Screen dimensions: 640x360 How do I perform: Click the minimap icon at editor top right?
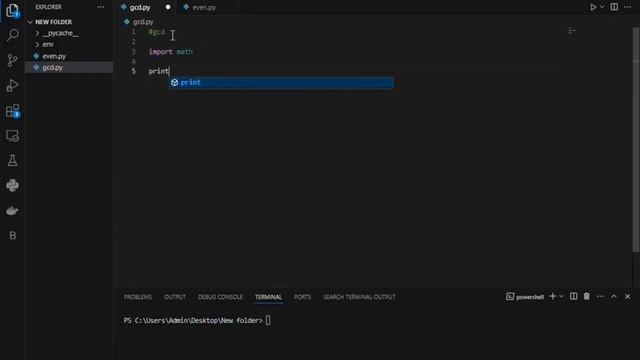(x=572, y=31)
